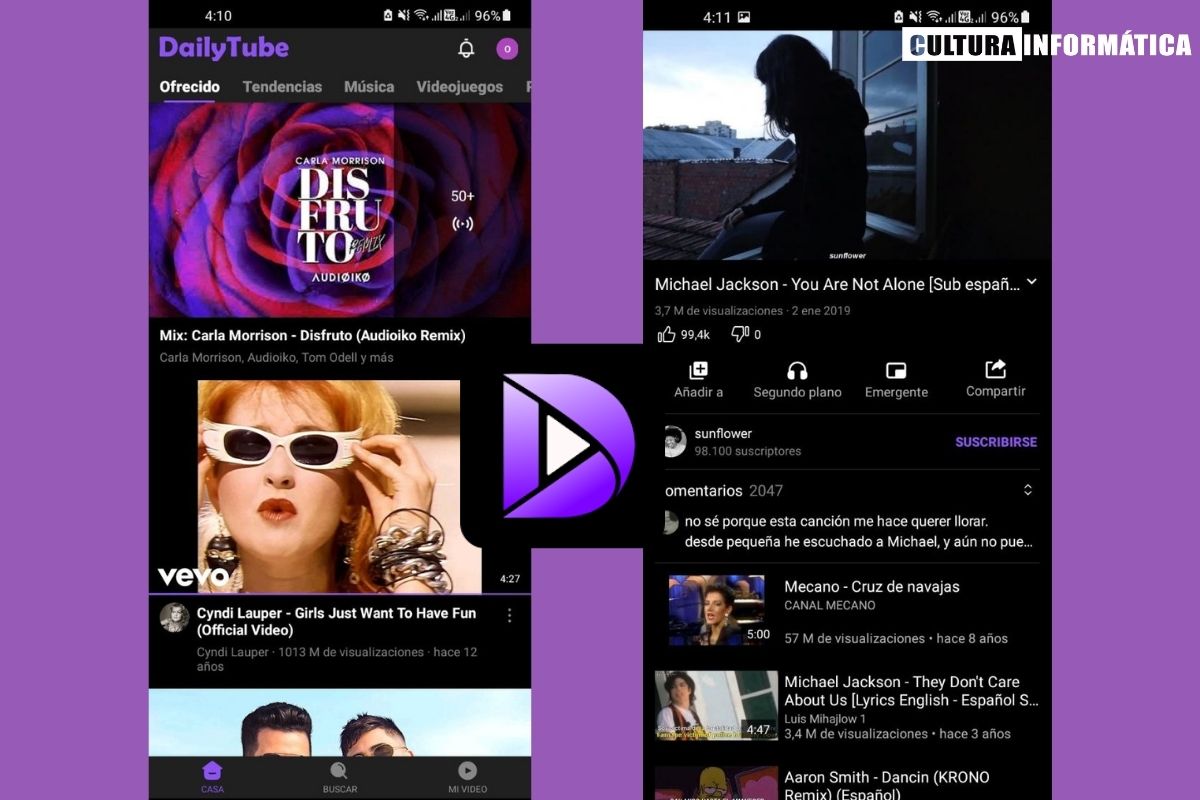Viewport: 1200px width, 800px height.
Task: Open title They Don't Care About Us
Action: (911, 691)
